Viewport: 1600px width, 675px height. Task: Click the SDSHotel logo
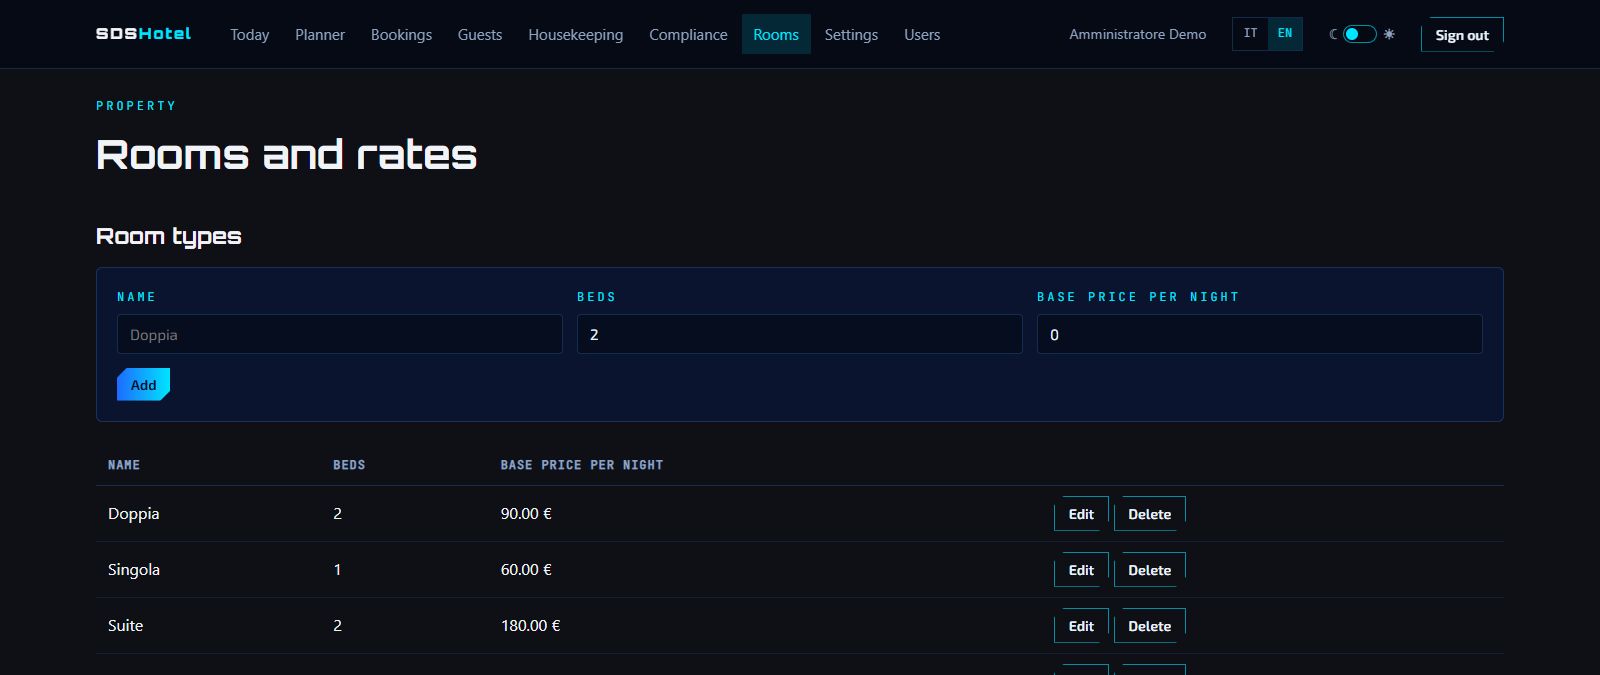coord(143,34)
